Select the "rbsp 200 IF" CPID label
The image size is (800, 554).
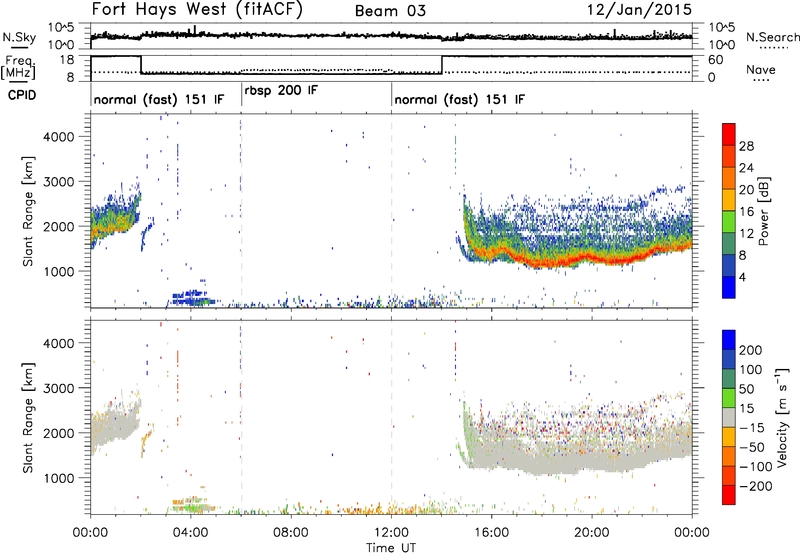coord(281,91)
